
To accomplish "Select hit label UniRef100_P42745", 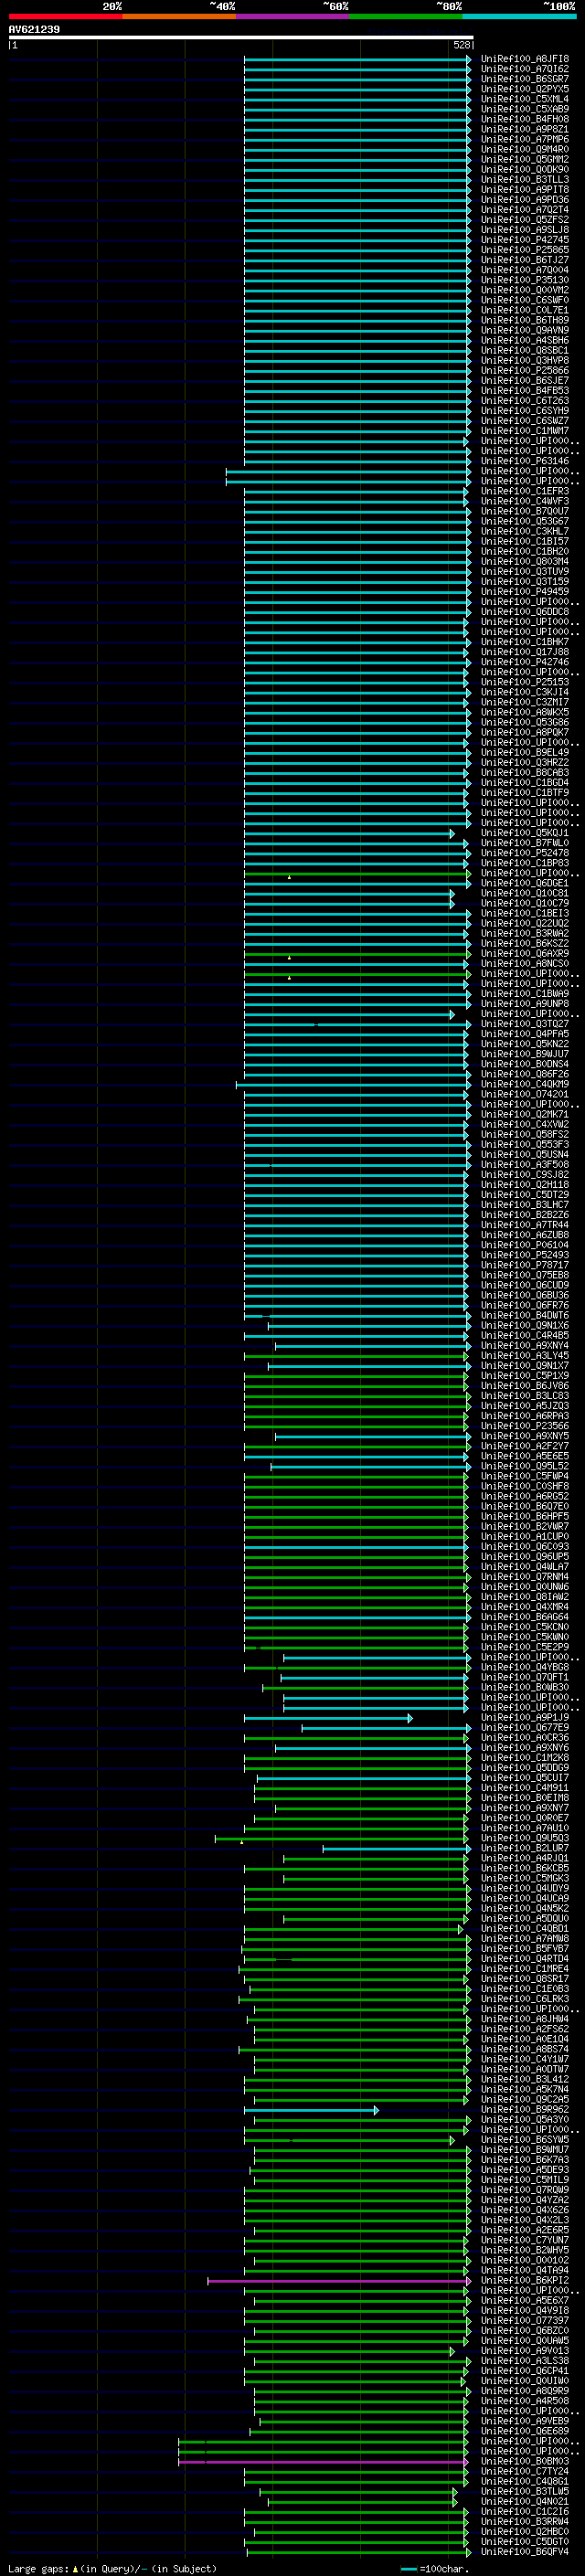I will (x=525, y=240).
